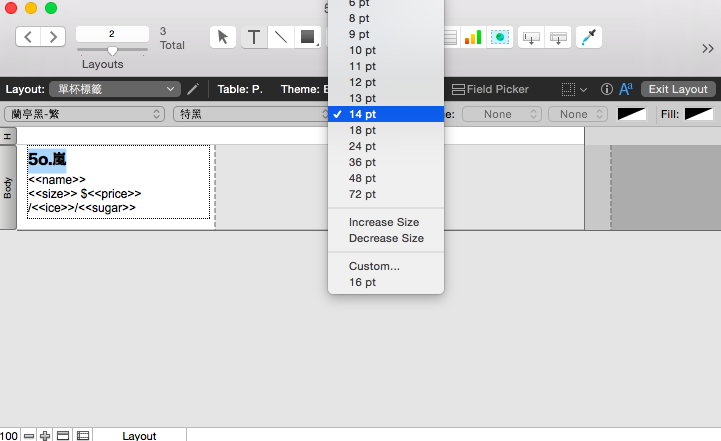Toggle the status toolbar icon at bottom
The width and height of the screenshot is (721, 441).
63,435
